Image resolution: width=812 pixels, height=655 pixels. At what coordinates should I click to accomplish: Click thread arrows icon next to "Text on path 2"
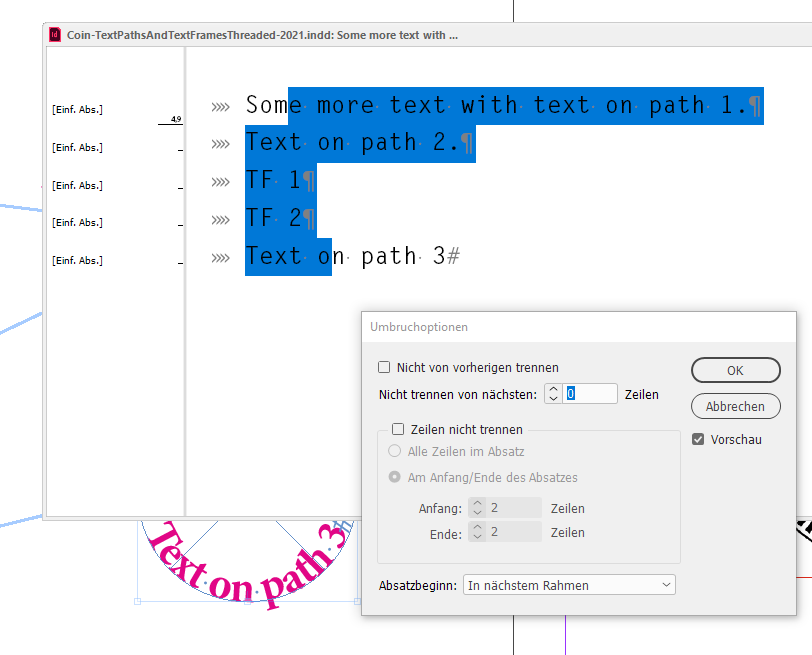point(219,142)
